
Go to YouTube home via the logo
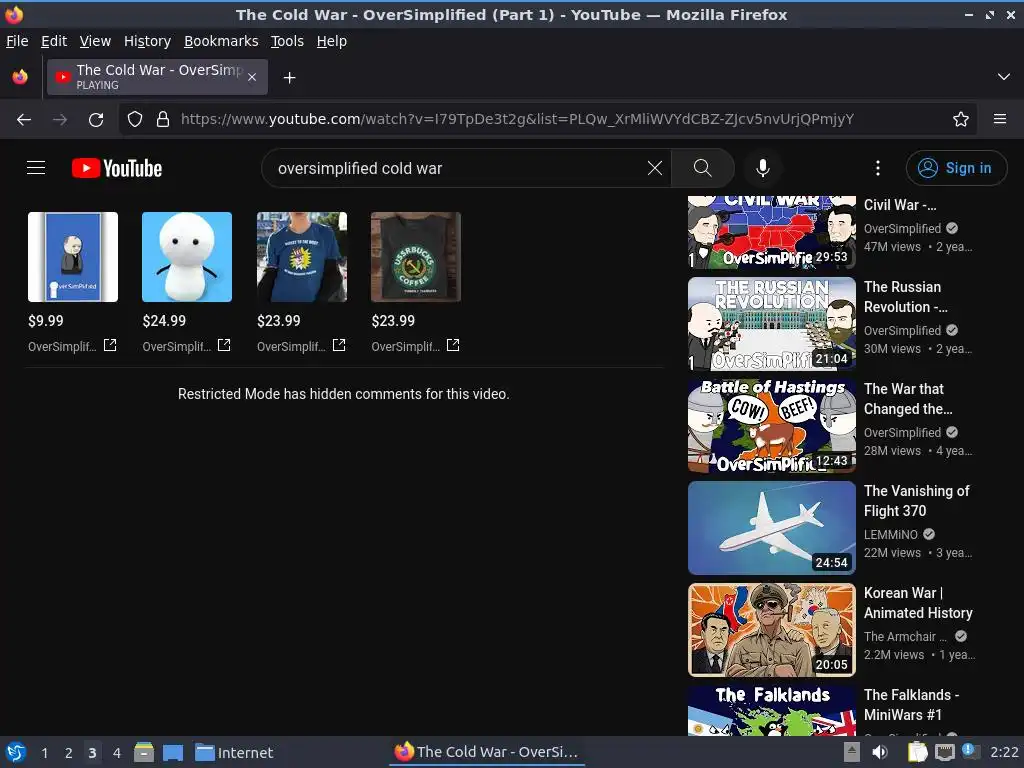tap(117, 168)
